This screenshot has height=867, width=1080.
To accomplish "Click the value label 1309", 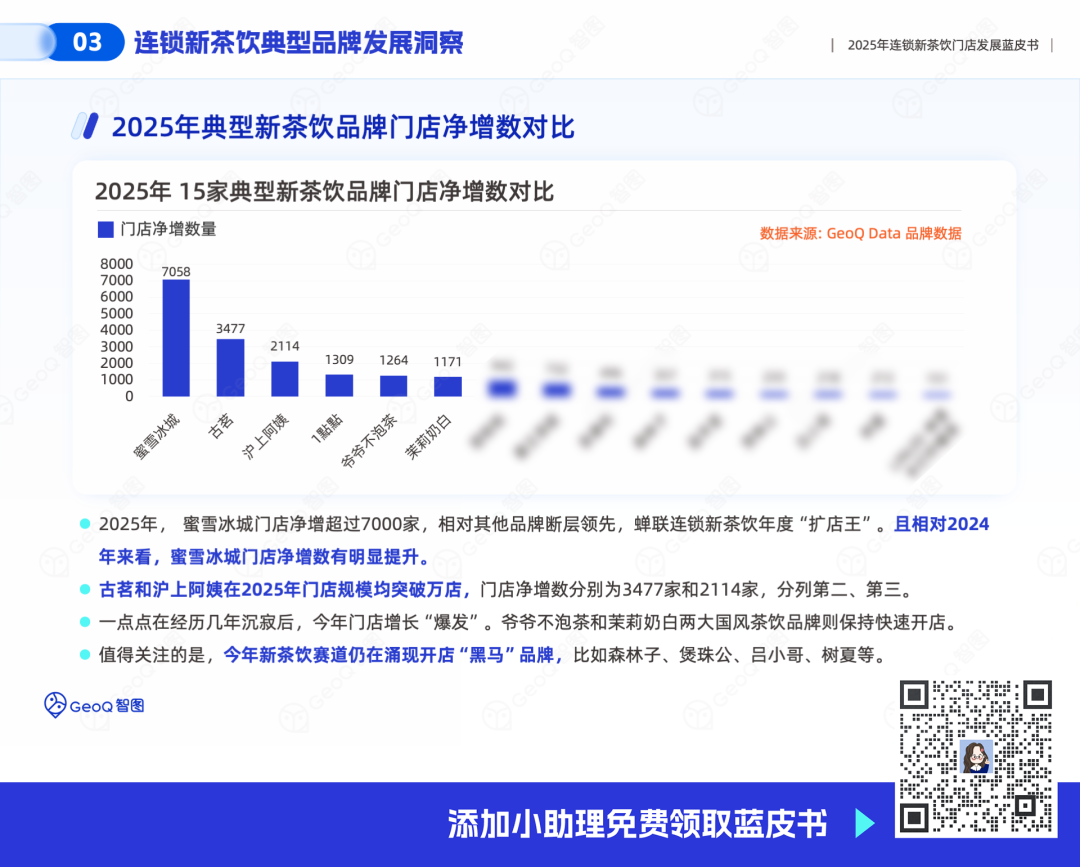I will coord(339,359).
